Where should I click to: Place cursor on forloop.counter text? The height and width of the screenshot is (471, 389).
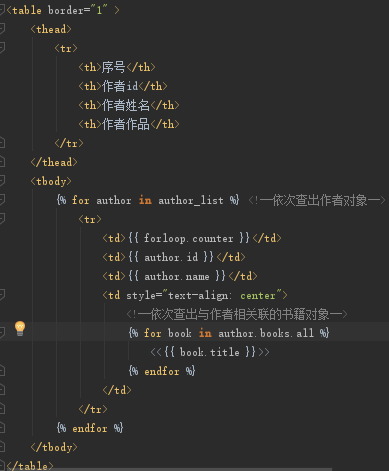(x=189, y=238)
